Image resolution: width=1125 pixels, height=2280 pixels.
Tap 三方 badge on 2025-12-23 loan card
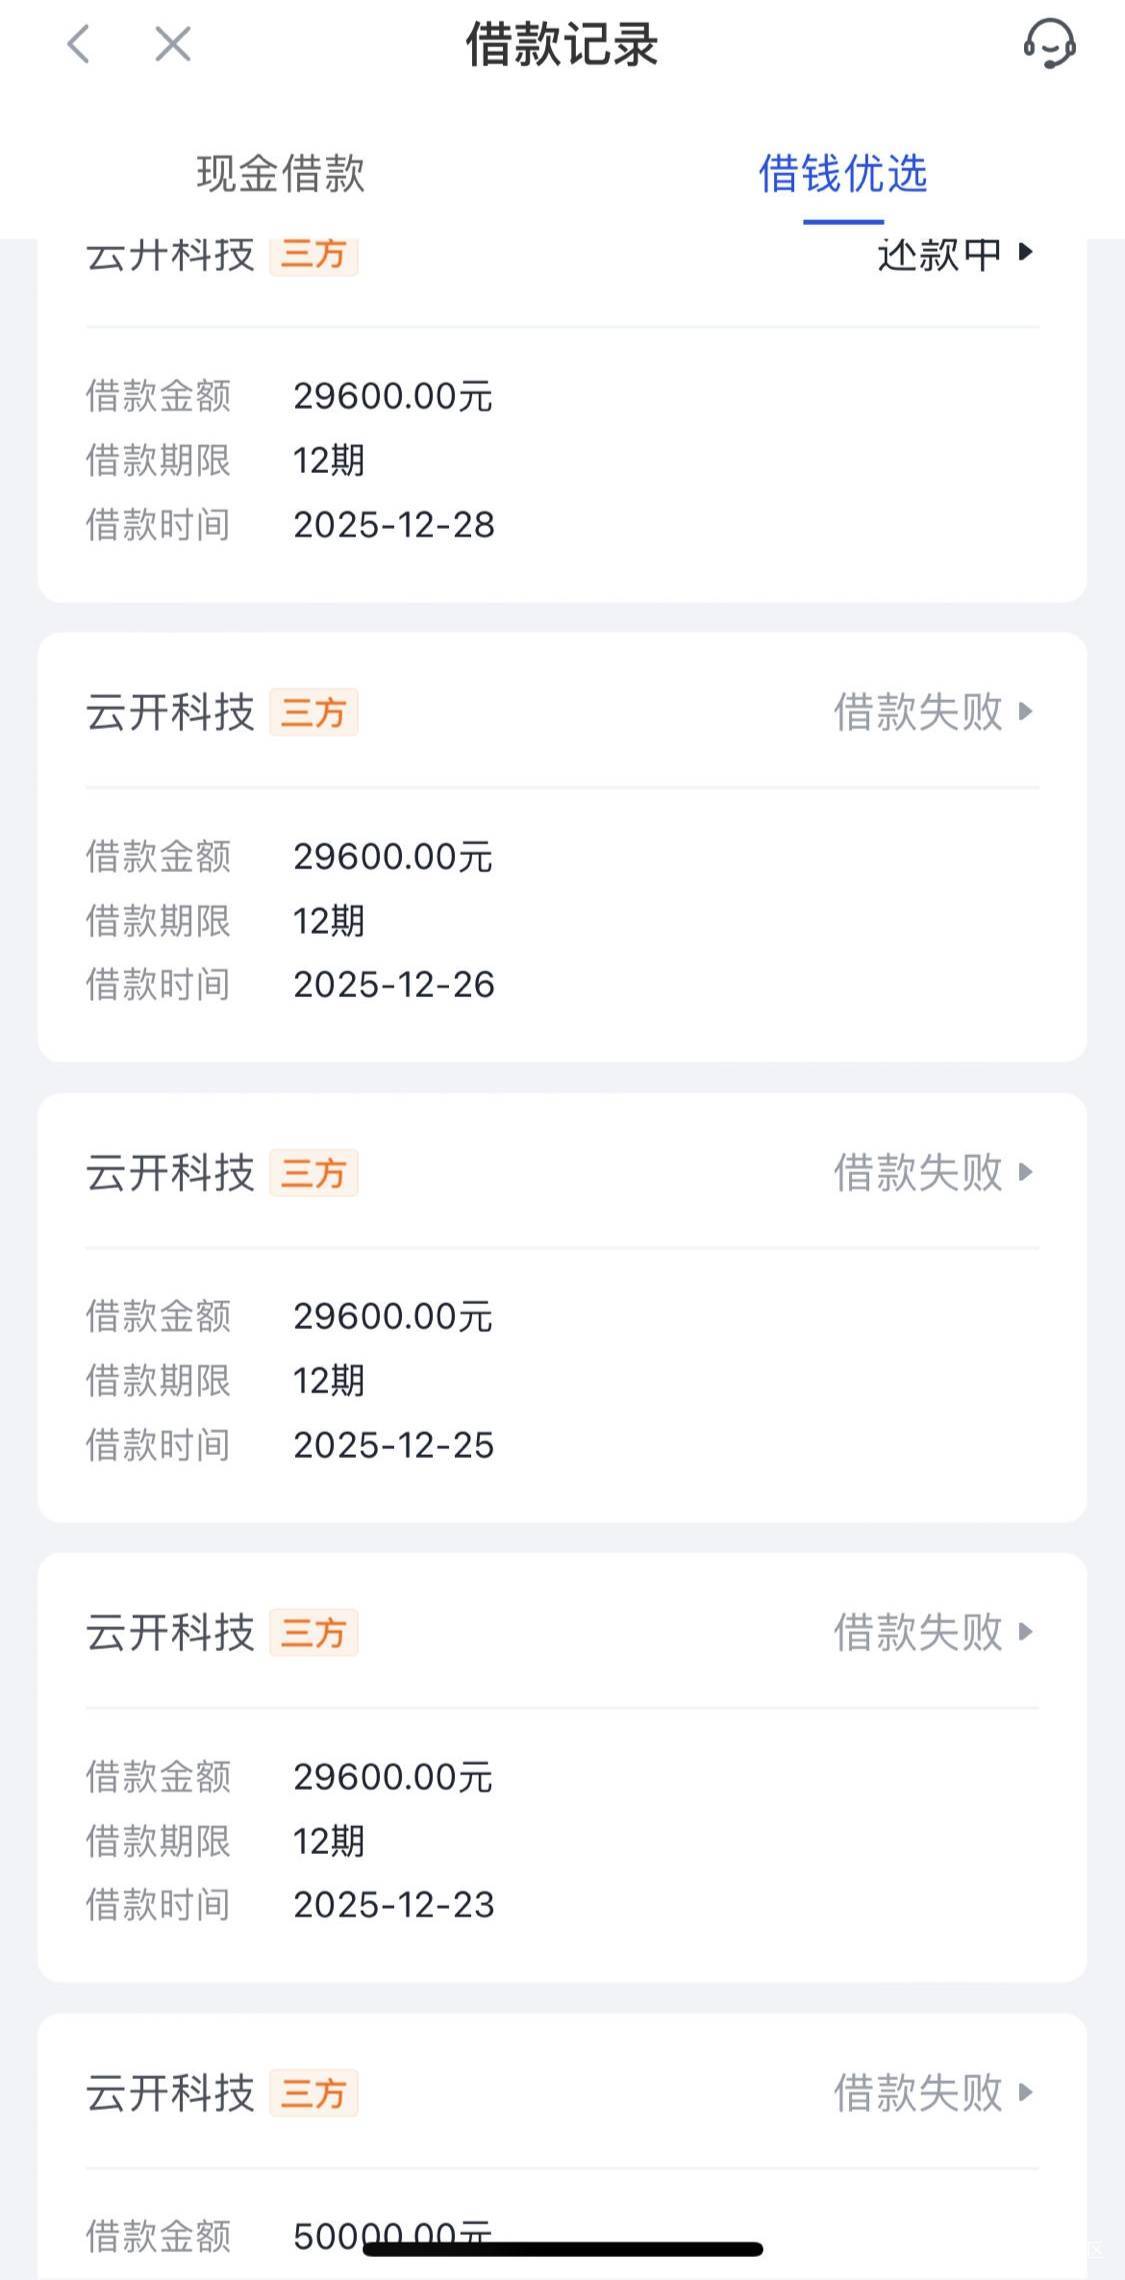pyautogui.click(x=313, y=1633)
